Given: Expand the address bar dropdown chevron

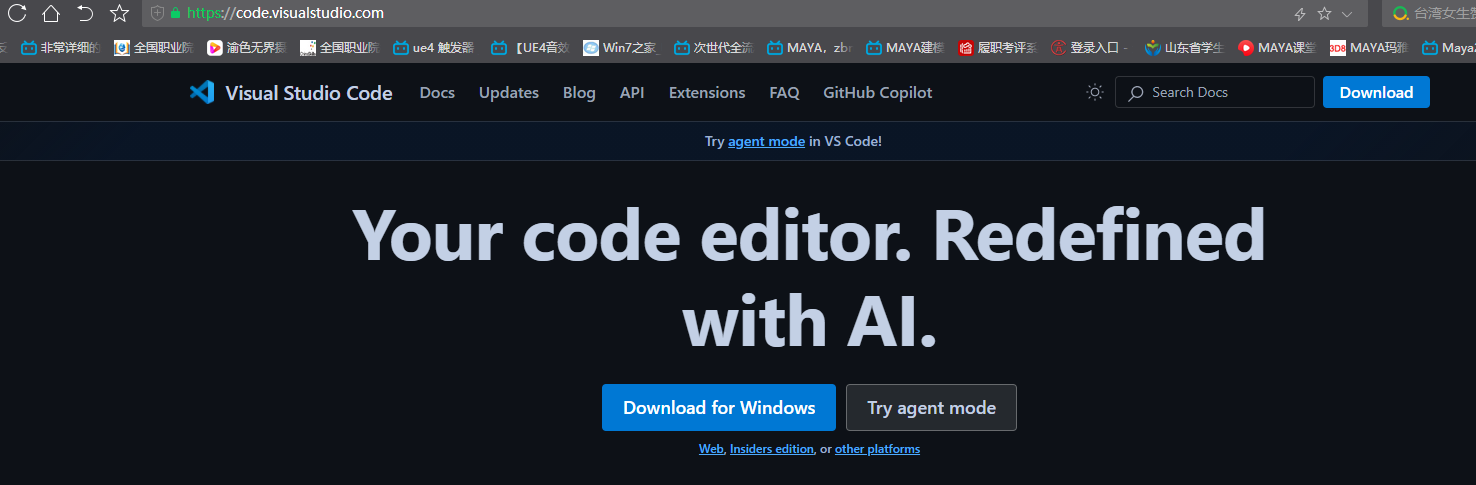Looking at the screenshot, I should coord(1347,14).
